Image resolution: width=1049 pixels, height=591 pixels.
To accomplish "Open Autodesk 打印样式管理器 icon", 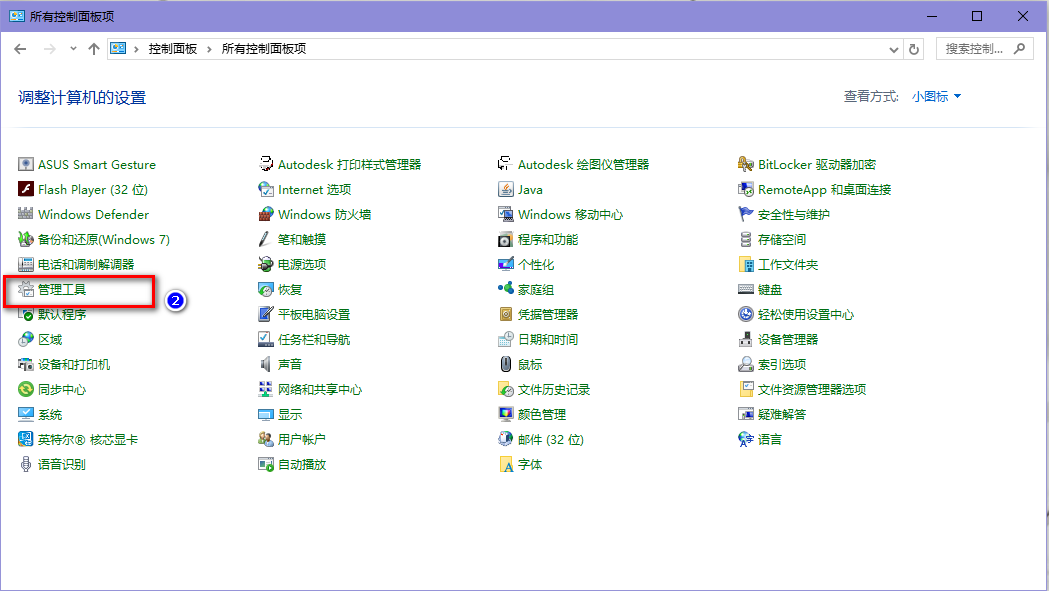I will pyautogui.click(x=266, y=165).
